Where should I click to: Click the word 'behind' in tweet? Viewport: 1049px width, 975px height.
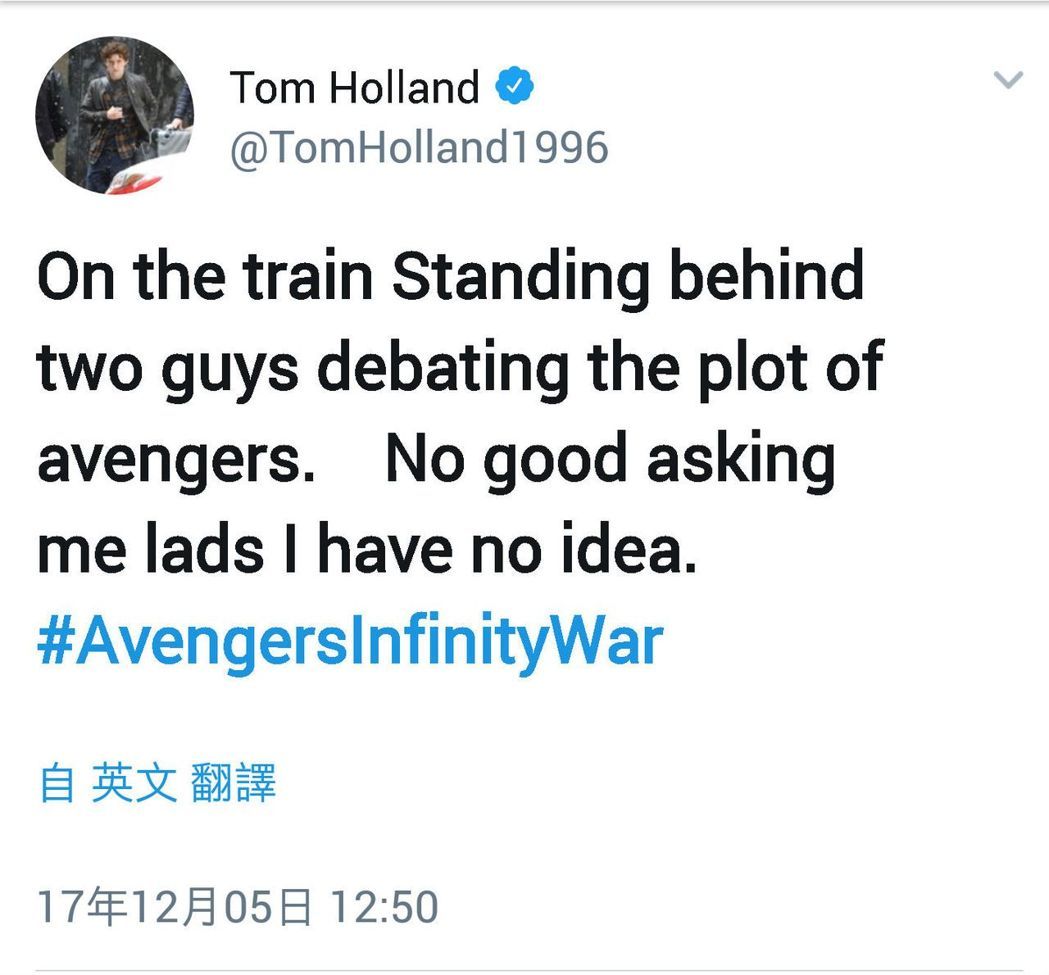(767, 274)
